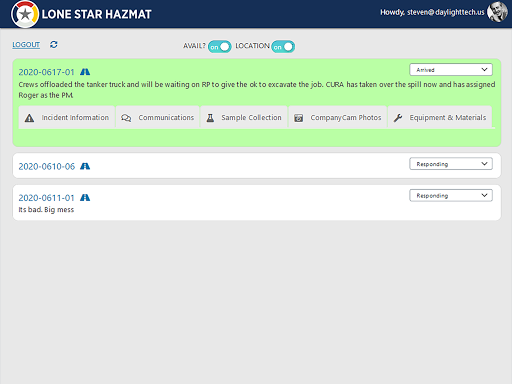Click the LOGOUT link
Image resolution: width=512 pixels, height=384 pixels.
click(26, 45)
